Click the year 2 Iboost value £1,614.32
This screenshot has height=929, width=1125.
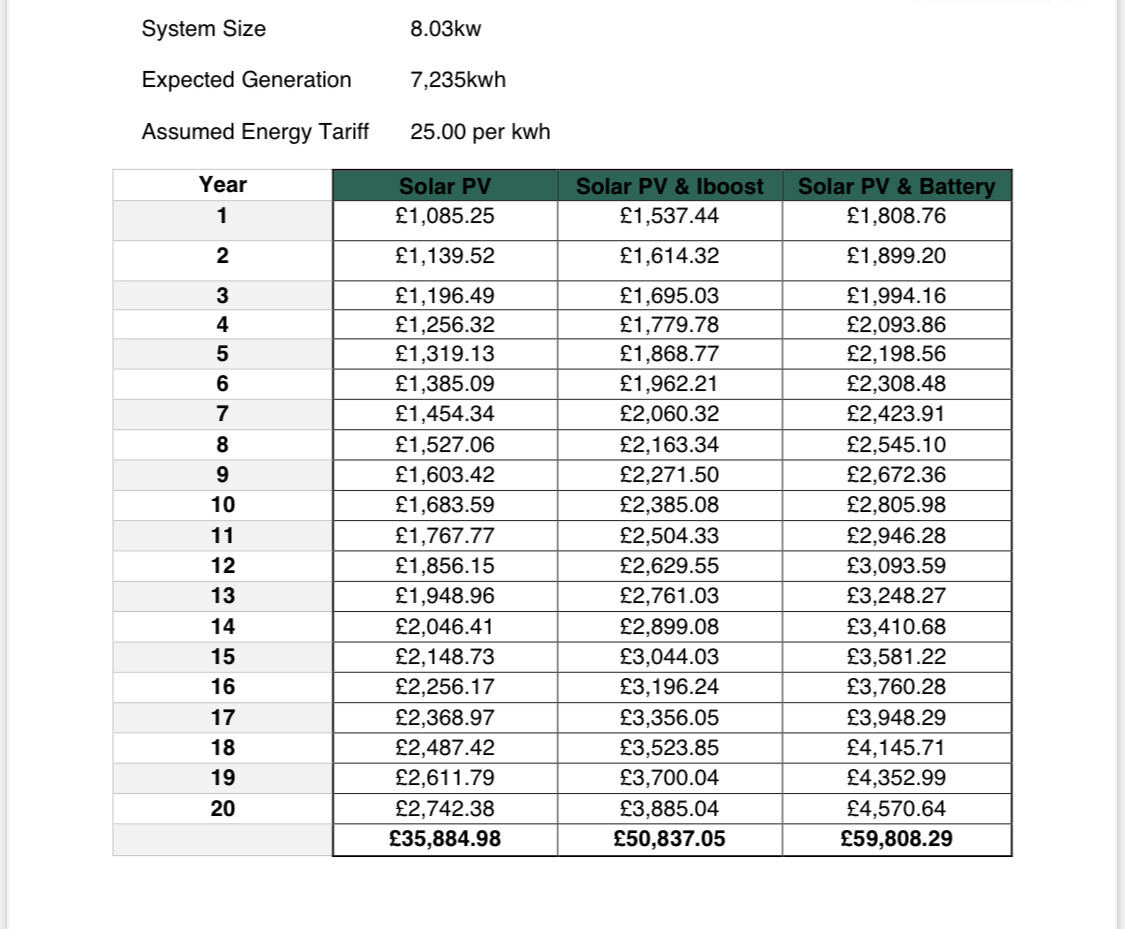pos(669,256)
